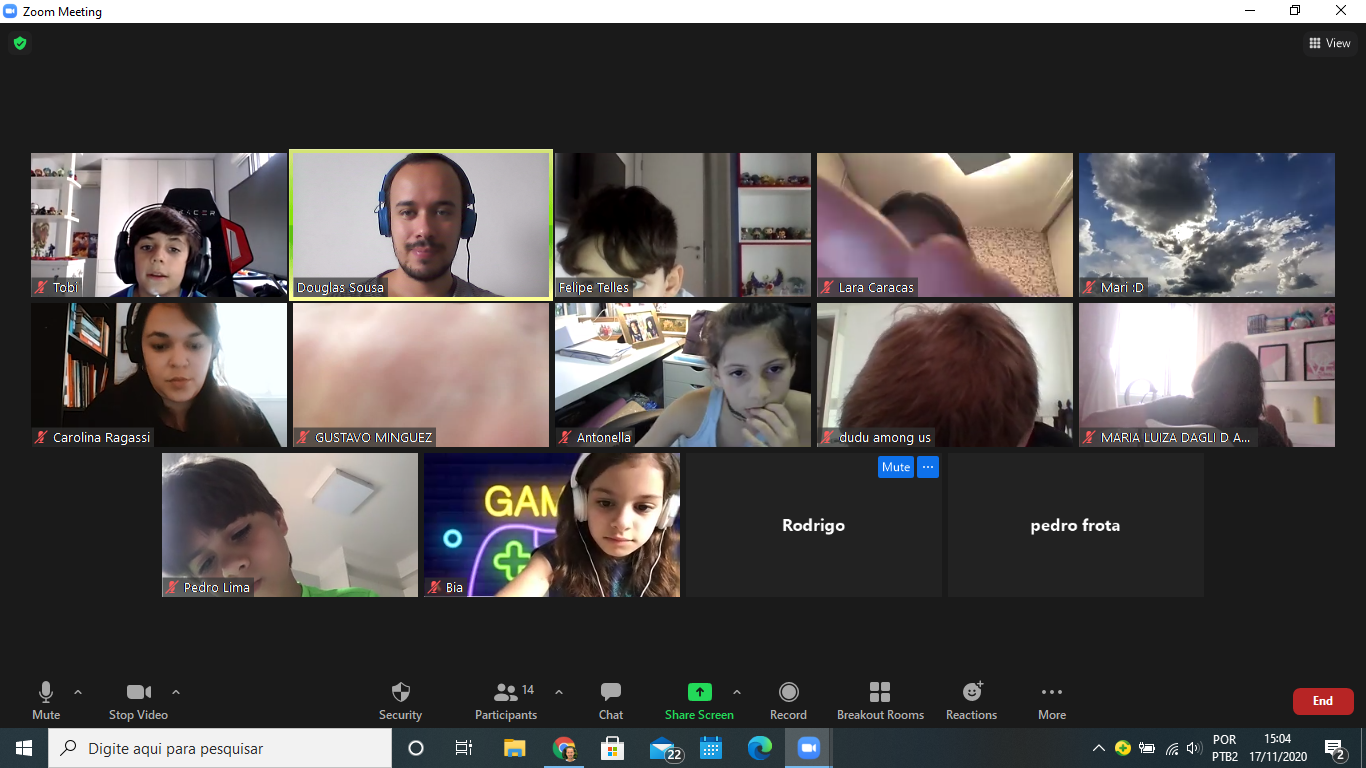Click muted mic icon beside Pedro Lima
This screenshot has width=1366, height=768.
click(173, 587)
